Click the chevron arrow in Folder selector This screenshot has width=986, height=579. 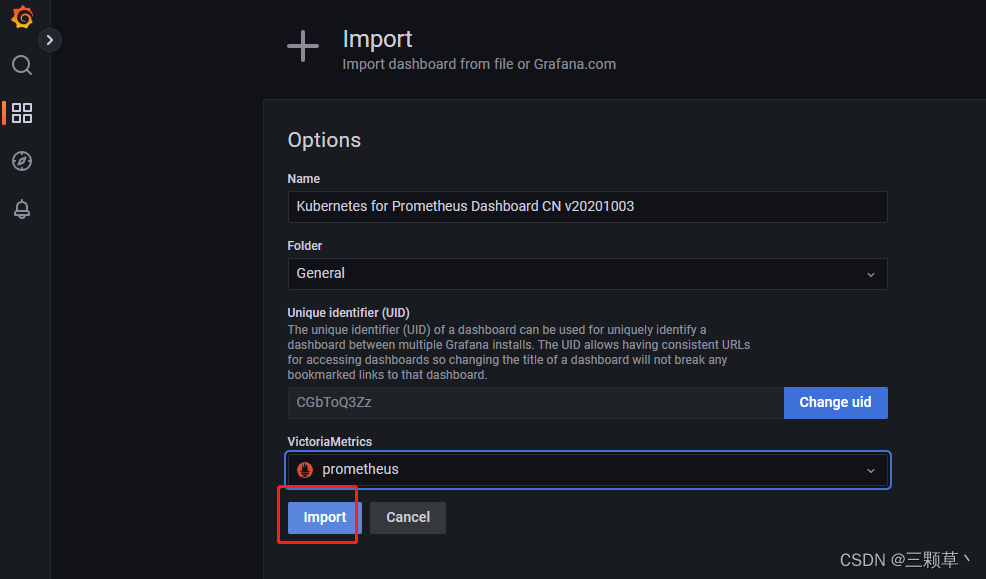tap(871, 275)
